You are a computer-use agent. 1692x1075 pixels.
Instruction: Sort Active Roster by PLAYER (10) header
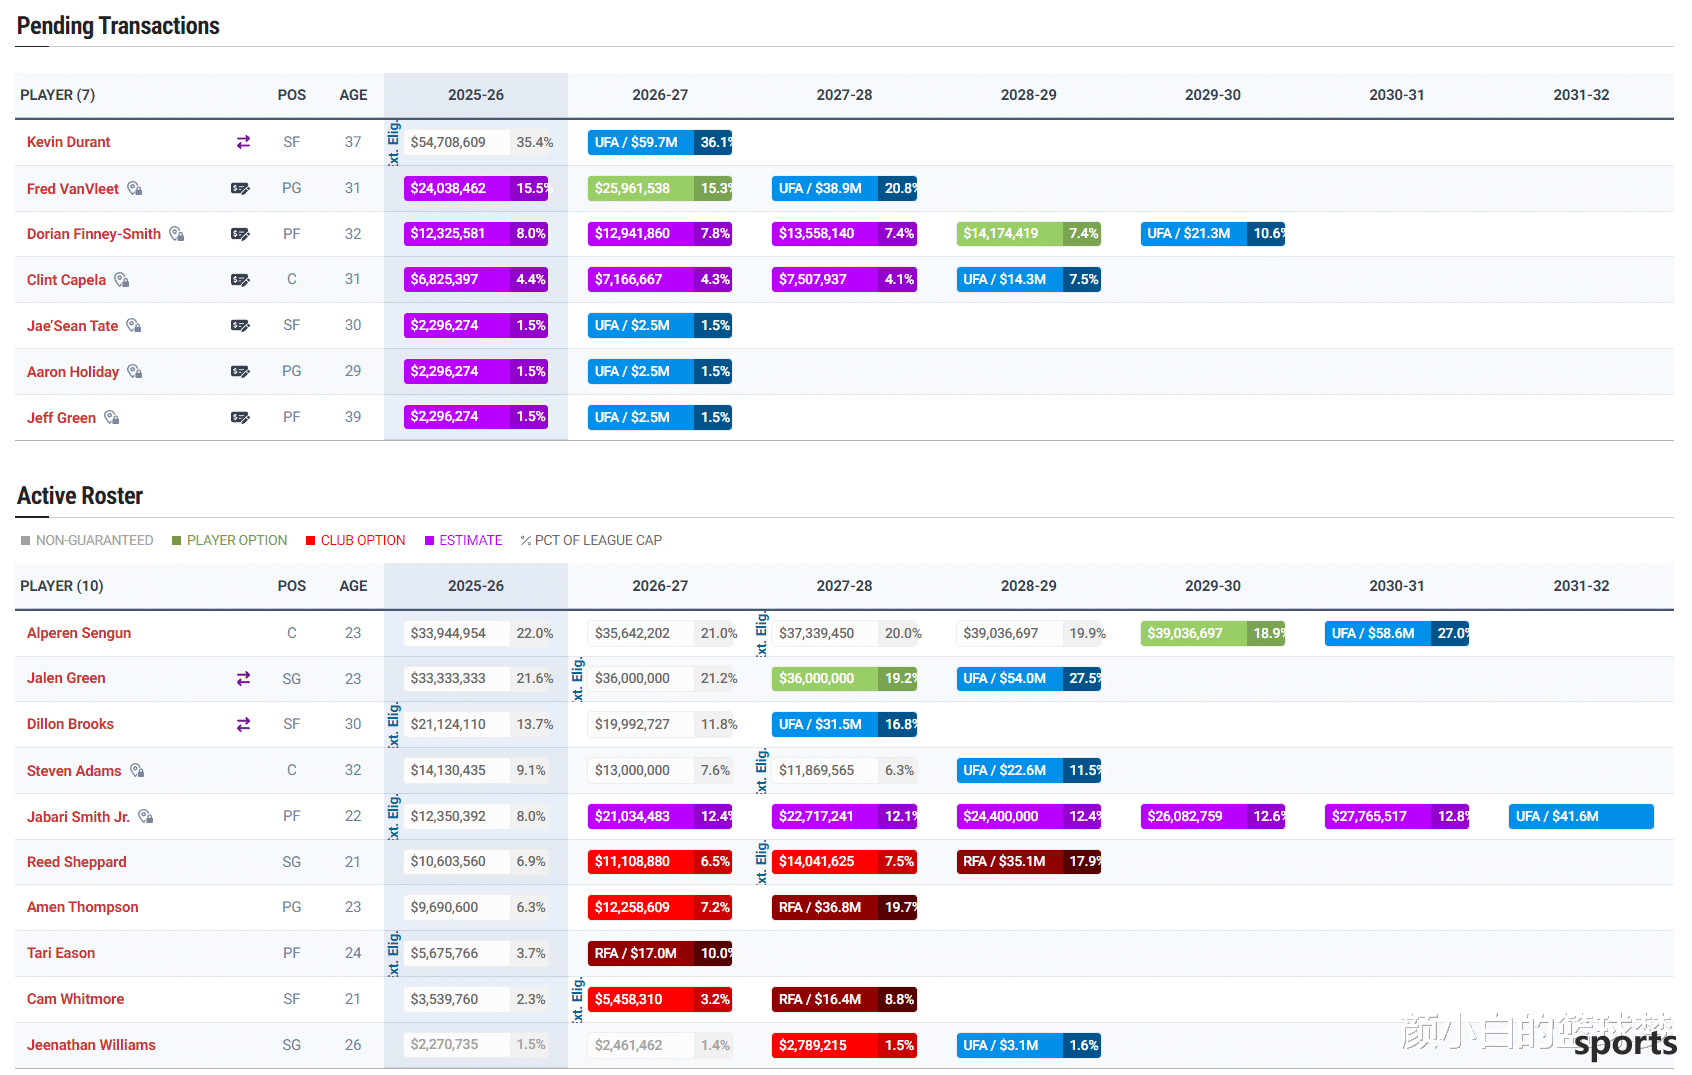(x=61, y=586)
